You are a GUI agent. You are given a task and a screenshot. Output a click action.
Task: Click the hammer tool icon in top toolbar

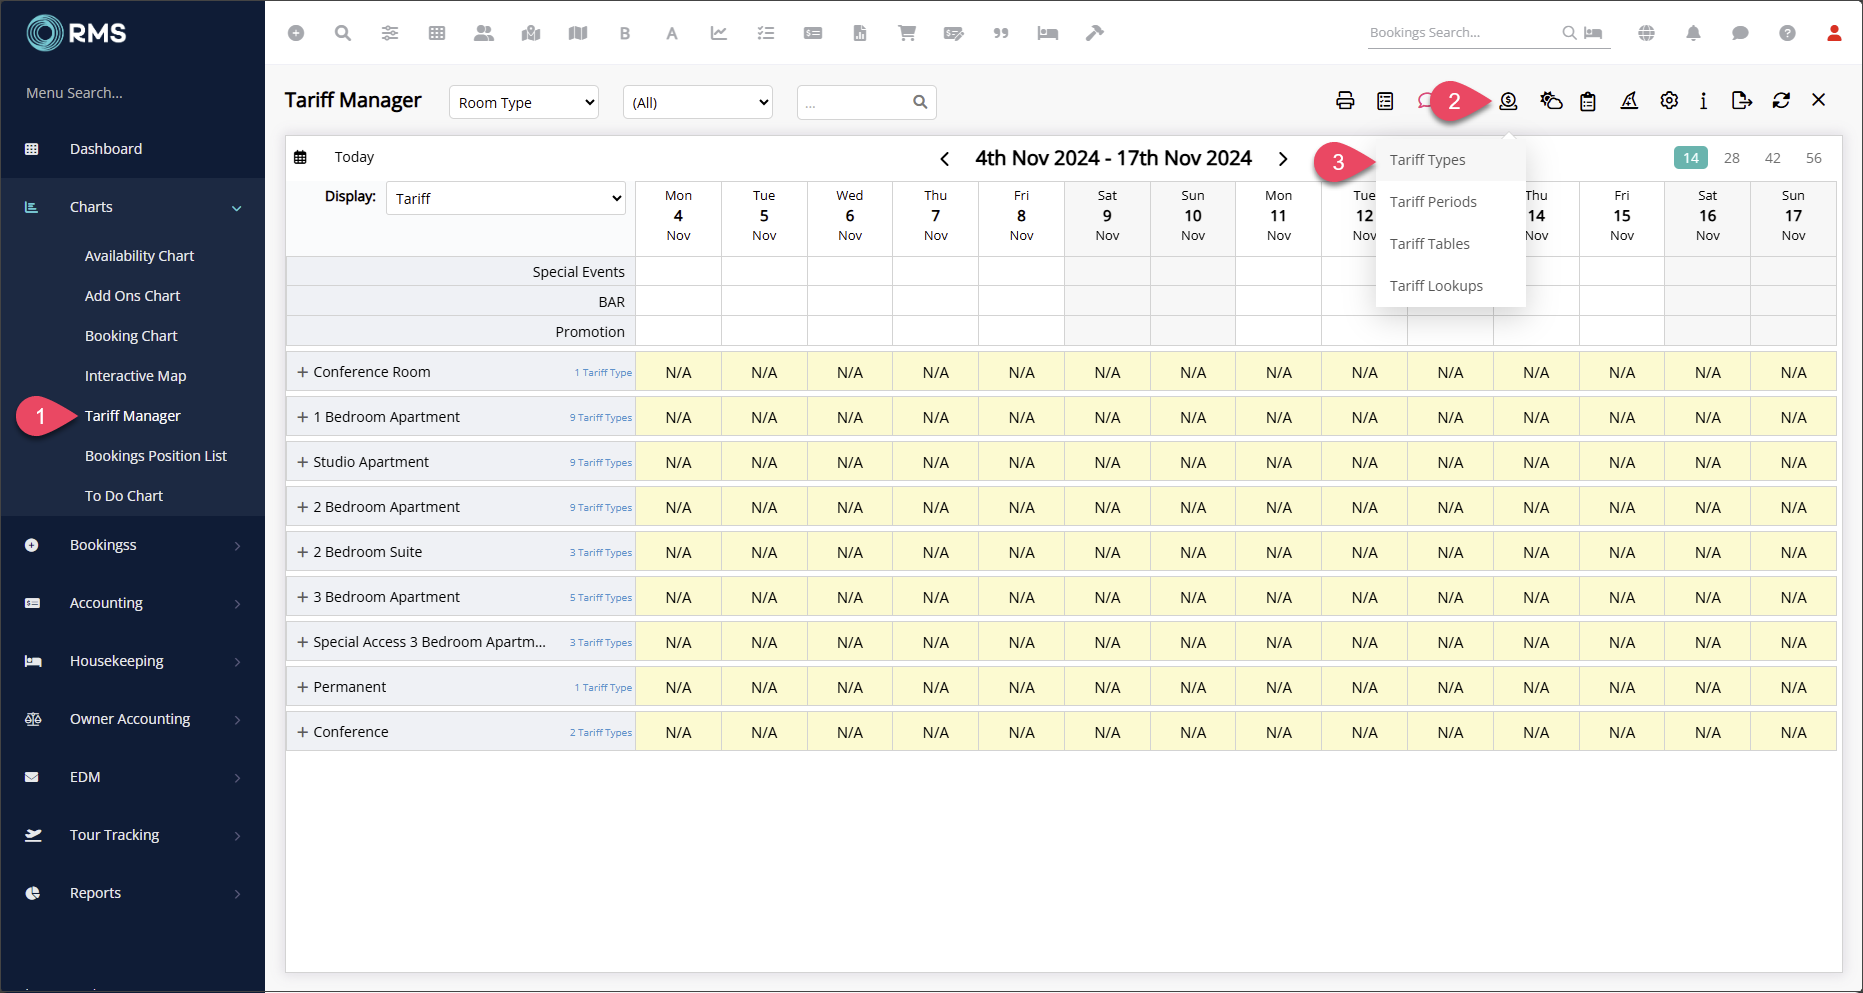(x=1095, y=33)
